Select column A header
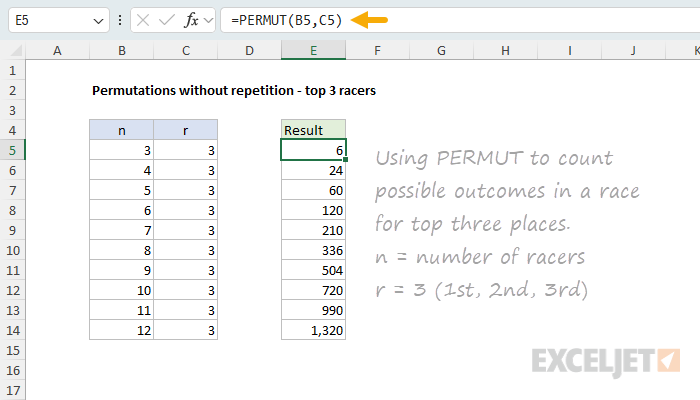 [57, 50]
